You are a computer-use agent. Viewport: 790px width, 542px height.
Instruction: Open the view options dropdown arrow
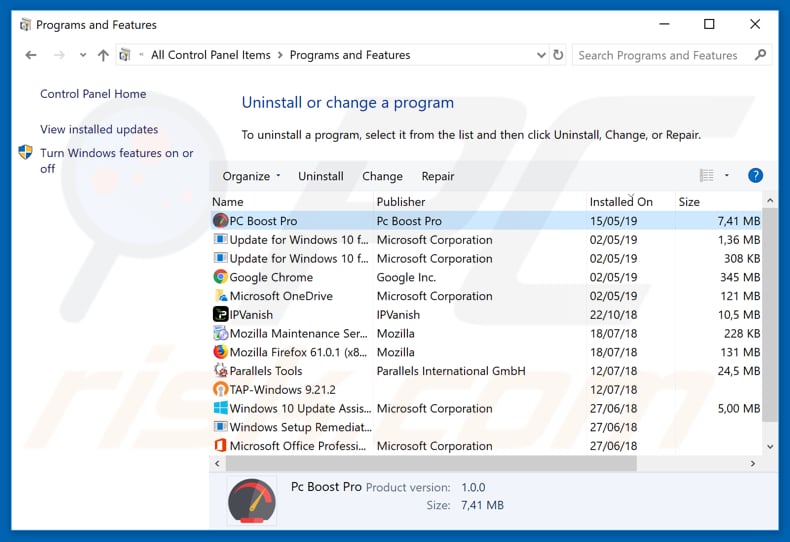pyautogui.click(x=727, y=175)
